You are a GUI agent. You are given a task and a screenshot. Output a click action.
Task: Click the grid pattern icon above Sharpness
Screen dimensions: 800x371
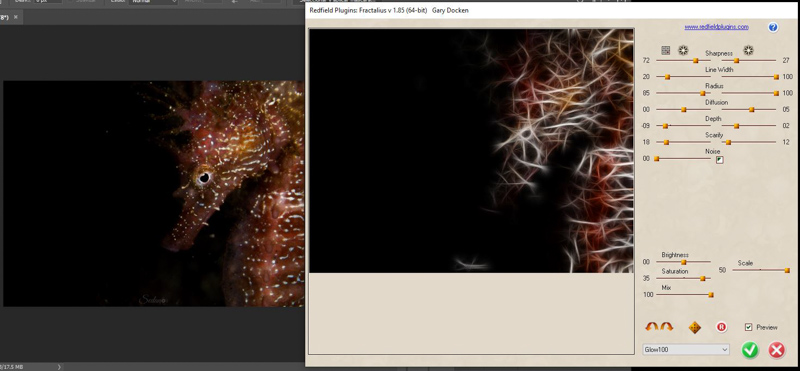click(665, 50)
